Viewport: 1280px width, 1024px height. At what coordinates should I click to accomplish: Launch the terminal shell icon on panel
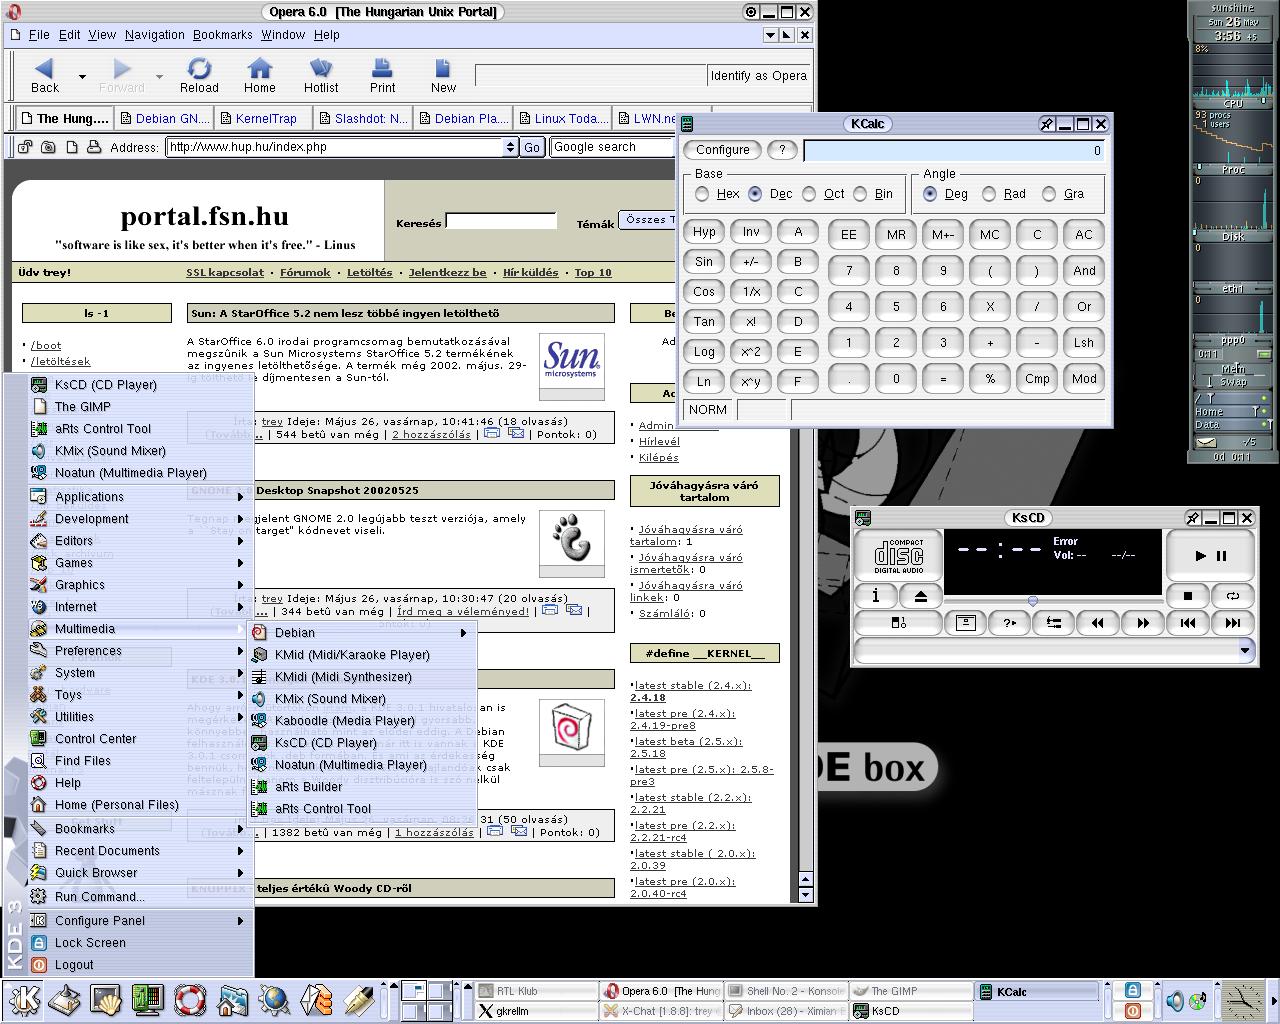pos(105,1000)
